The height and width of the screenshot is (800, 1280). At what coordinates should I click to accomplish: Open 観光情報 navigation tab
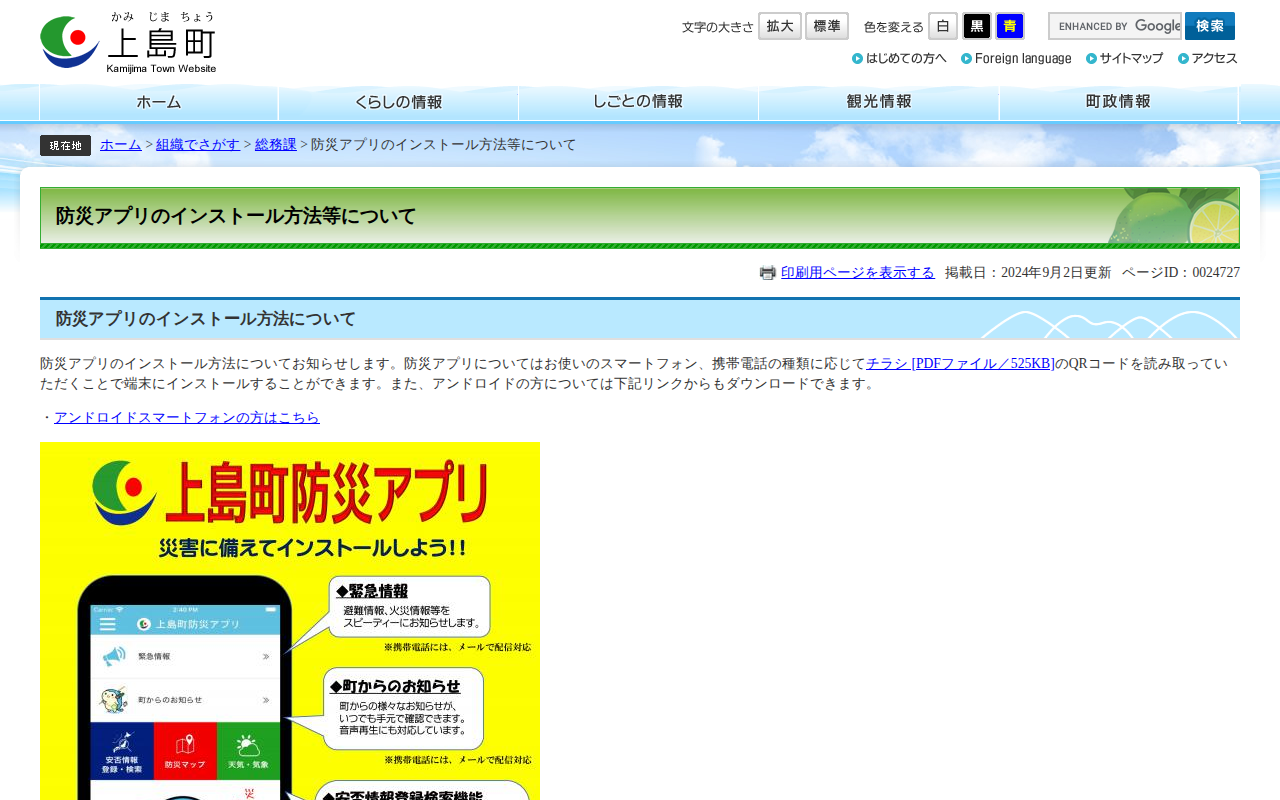[x=879, y=103]
